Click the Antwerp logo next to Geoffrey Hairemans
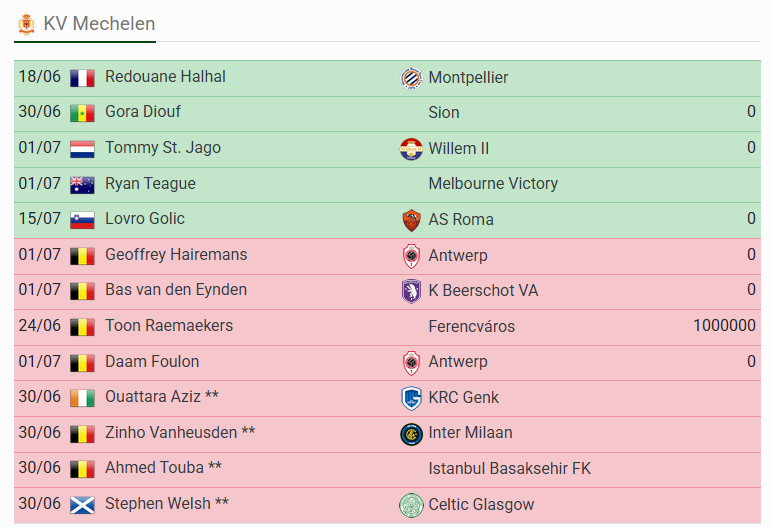The width and height of the screenshot is (772, 527). pyautogui.click(x=411, y=256)
